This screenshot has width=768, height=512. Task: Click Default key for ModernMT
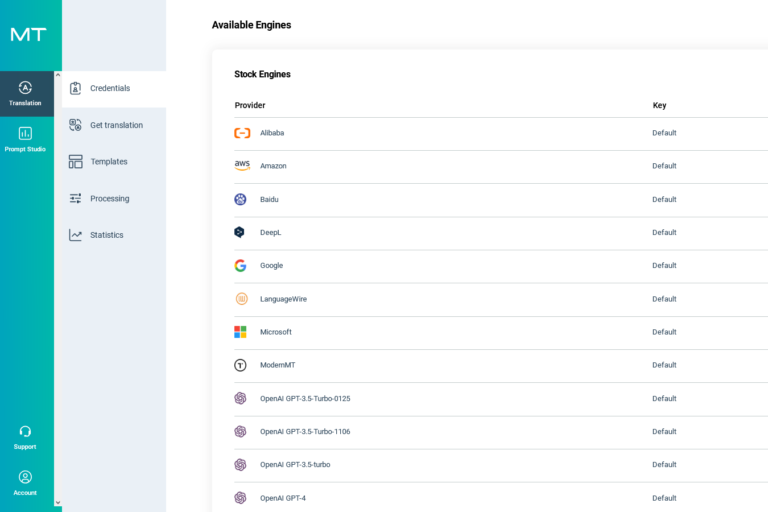point(664,365)
